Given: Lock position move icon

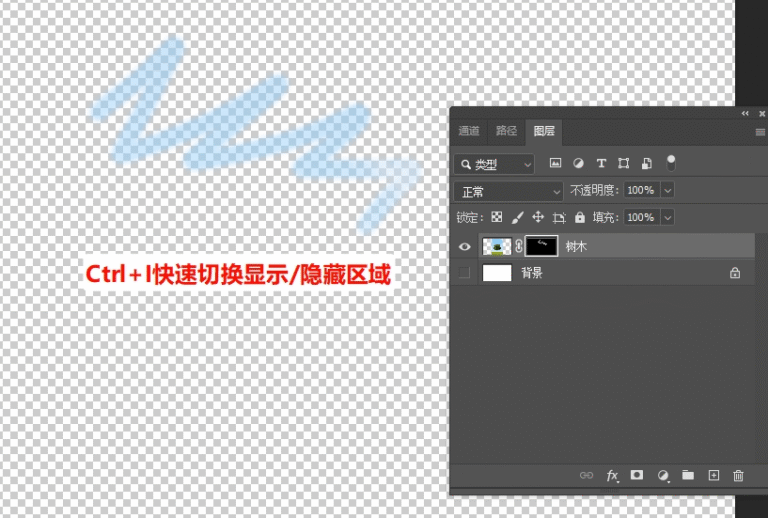Looking at the screenshot, I should 538,217.
